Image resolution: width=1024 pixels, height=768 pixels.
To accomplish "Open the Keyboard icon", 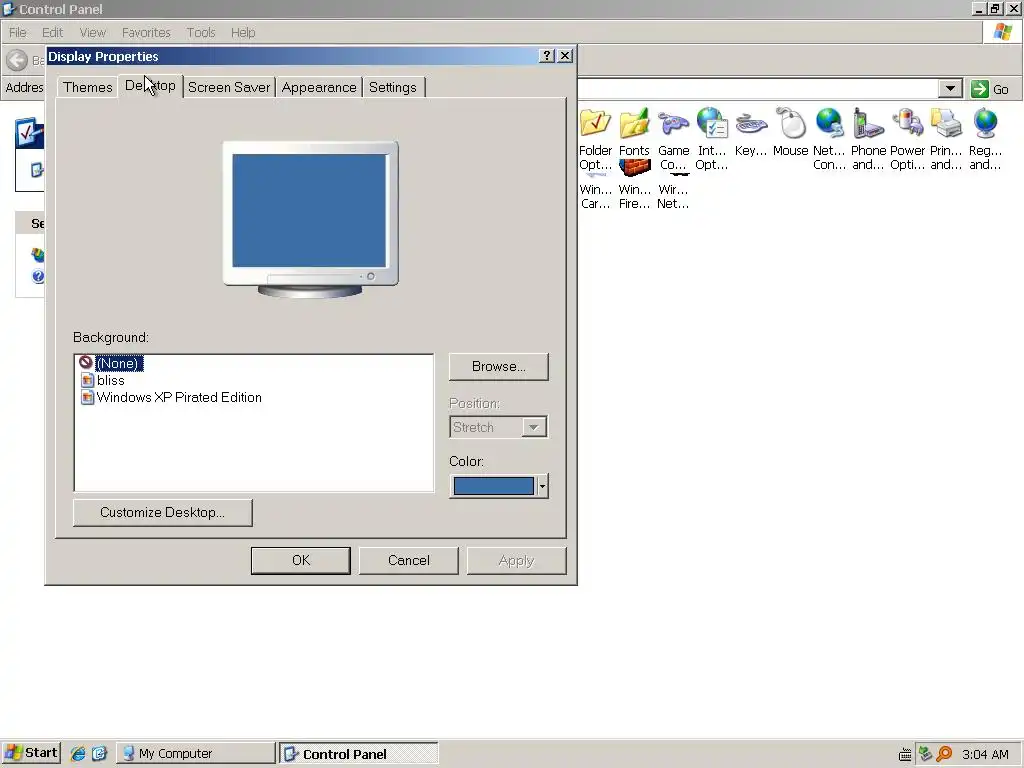I will tap(751, 124).
